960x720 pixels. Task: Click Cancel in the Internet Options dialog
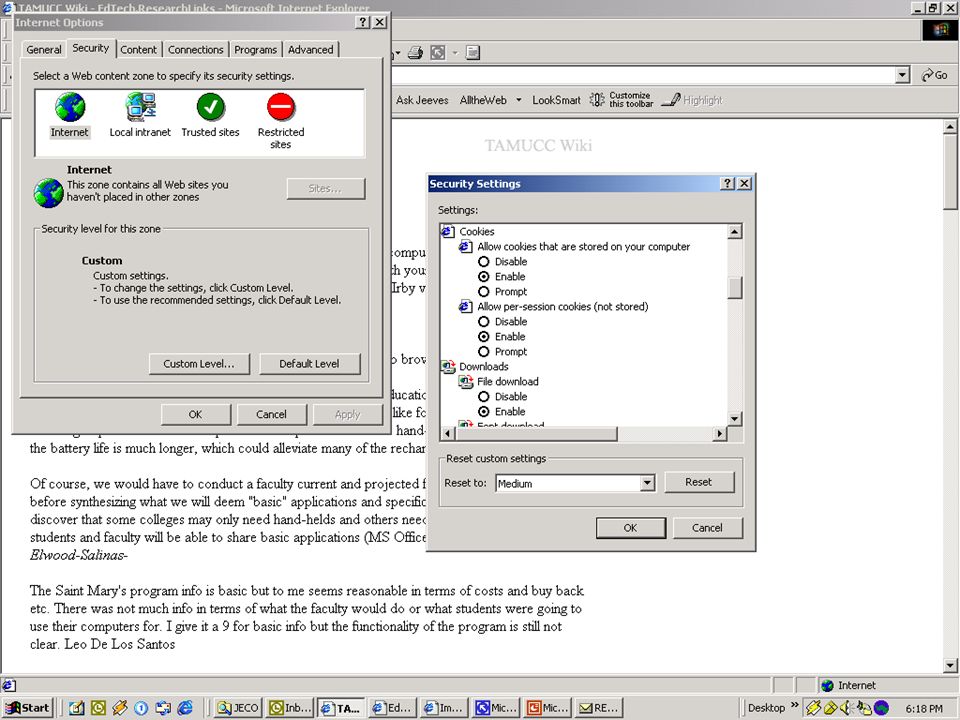[271, 414]
